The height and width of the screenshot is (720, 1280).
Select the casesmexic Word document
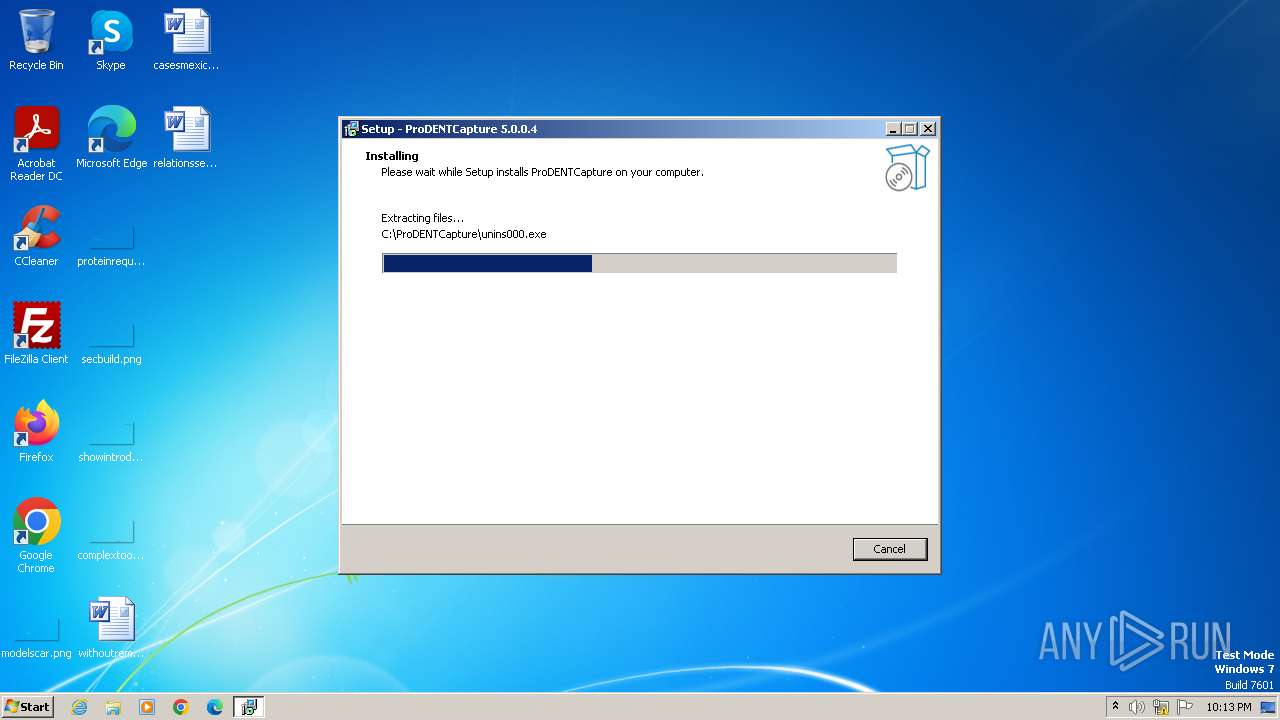click(186, 40)
